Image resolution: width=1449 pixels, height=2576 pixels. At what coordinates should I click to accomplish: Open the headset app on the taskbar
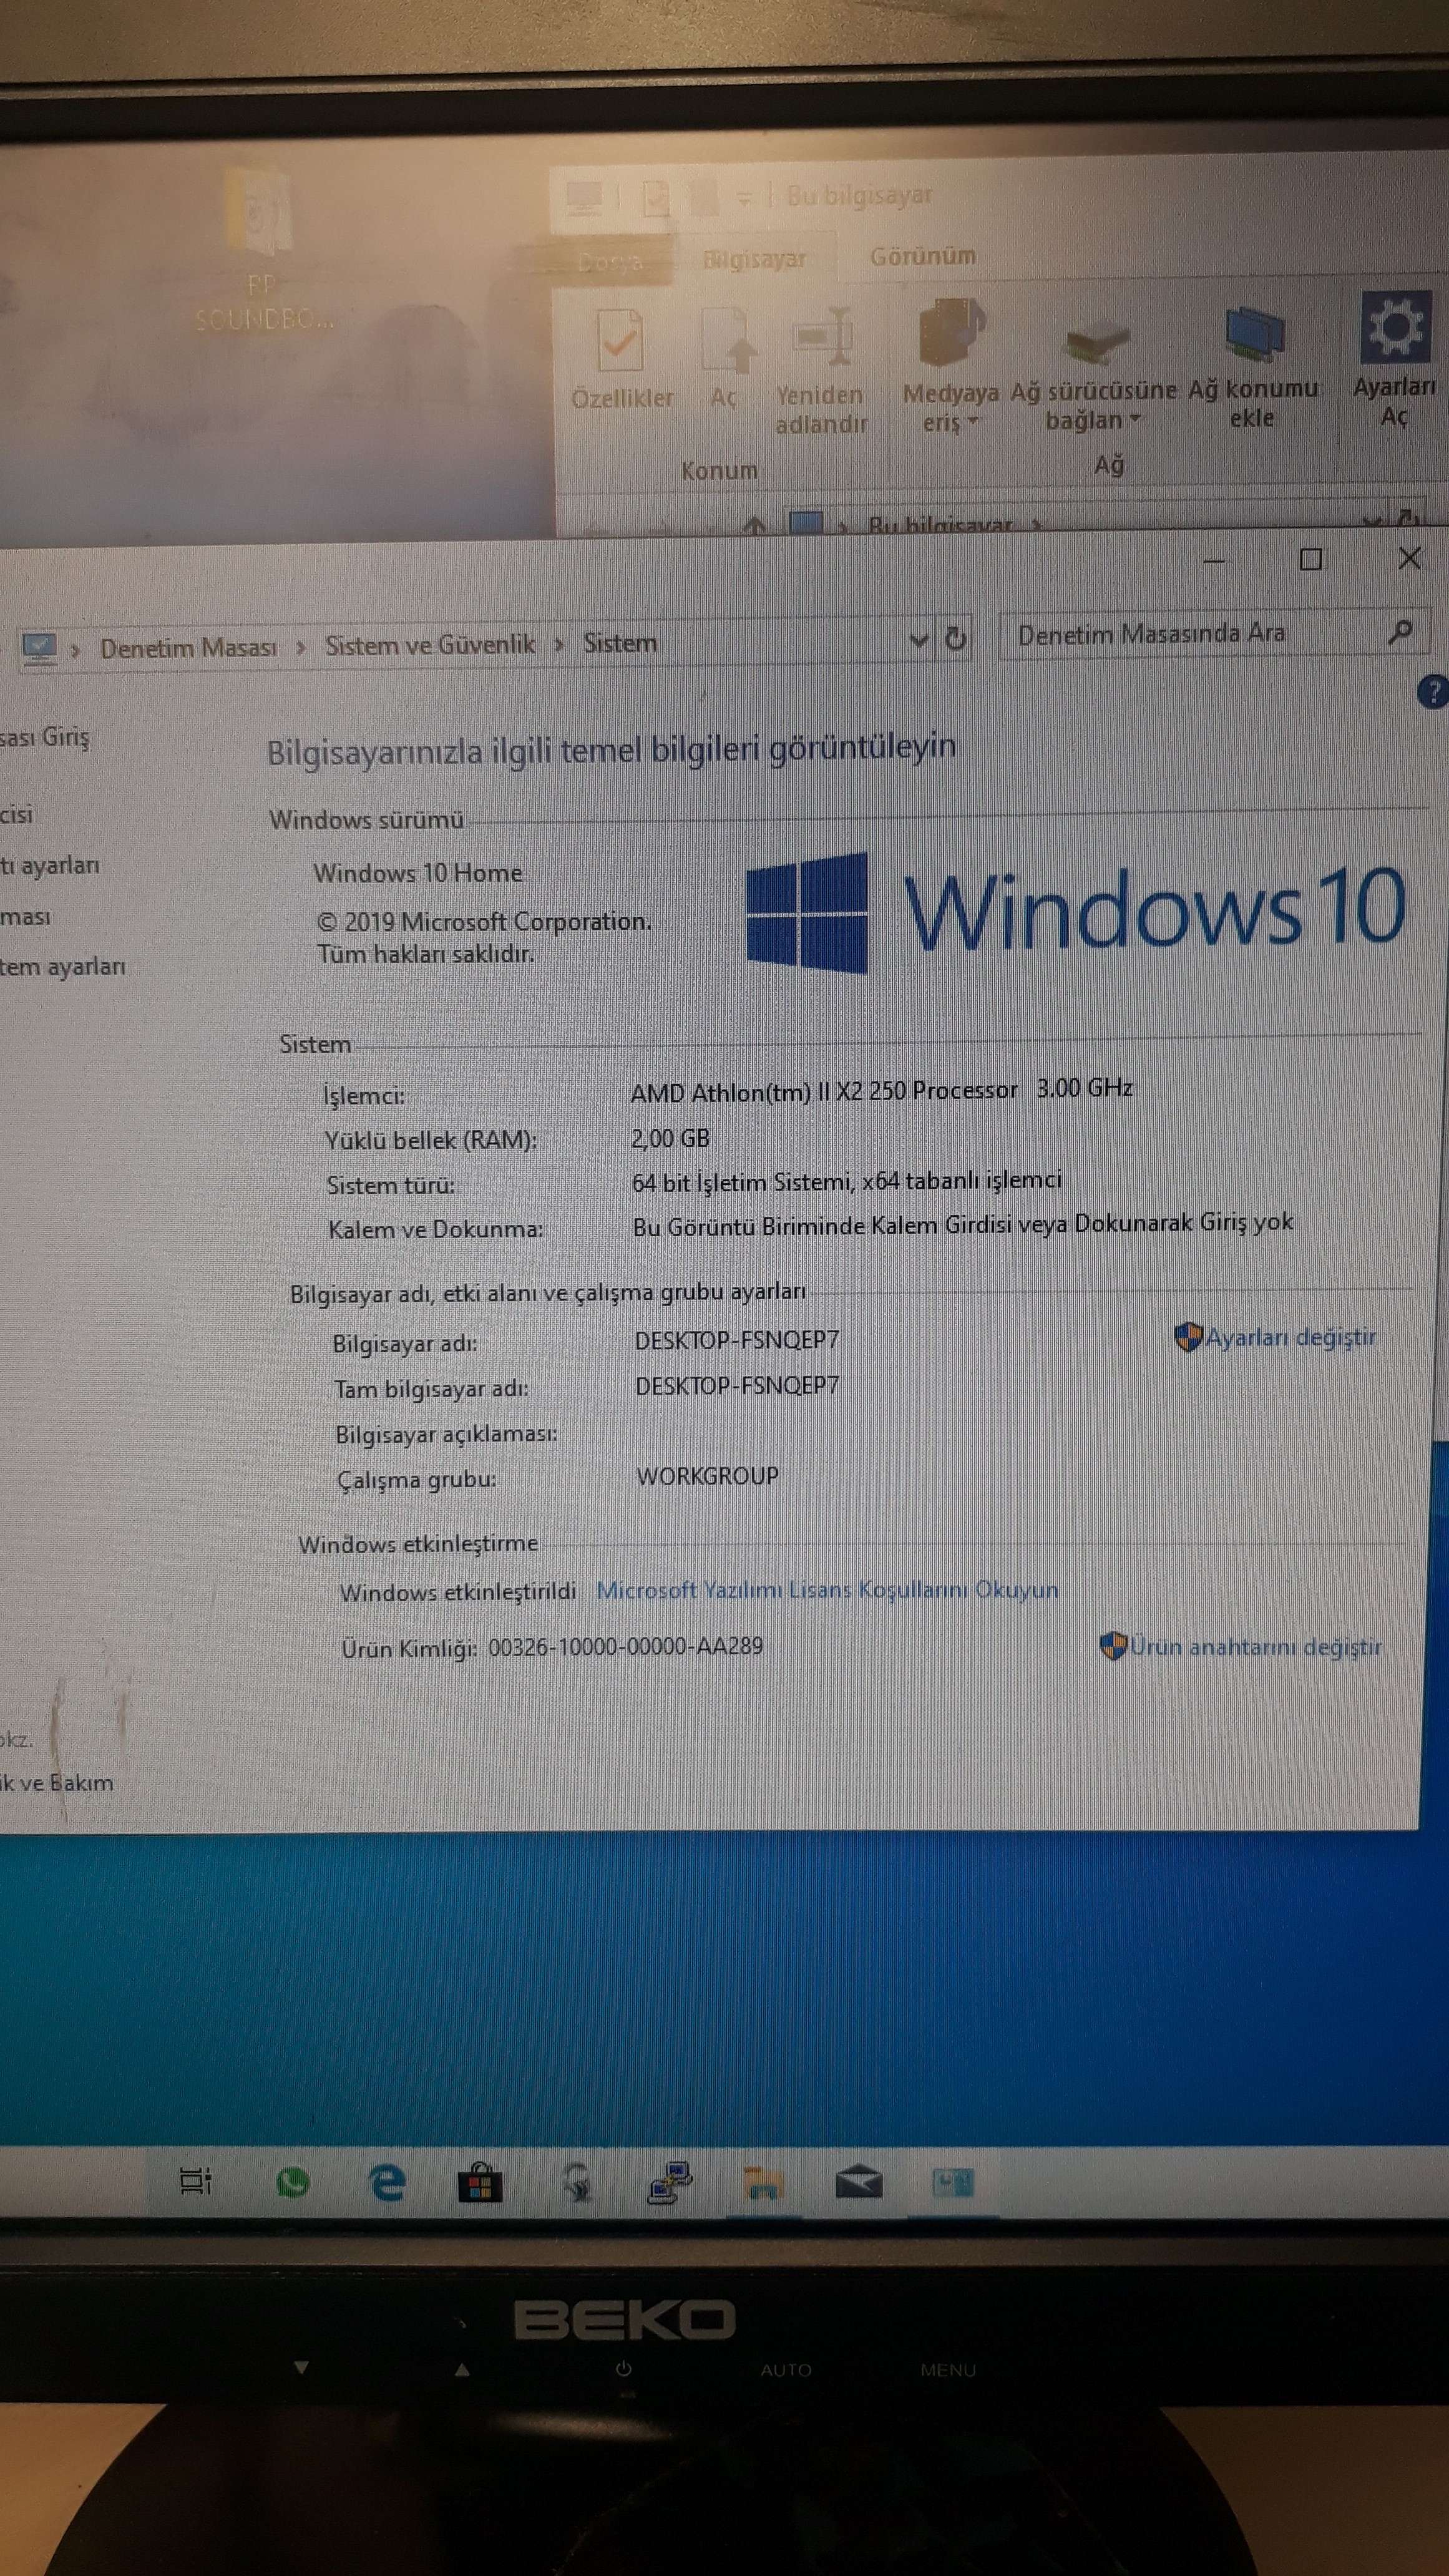coord(577,2182)
